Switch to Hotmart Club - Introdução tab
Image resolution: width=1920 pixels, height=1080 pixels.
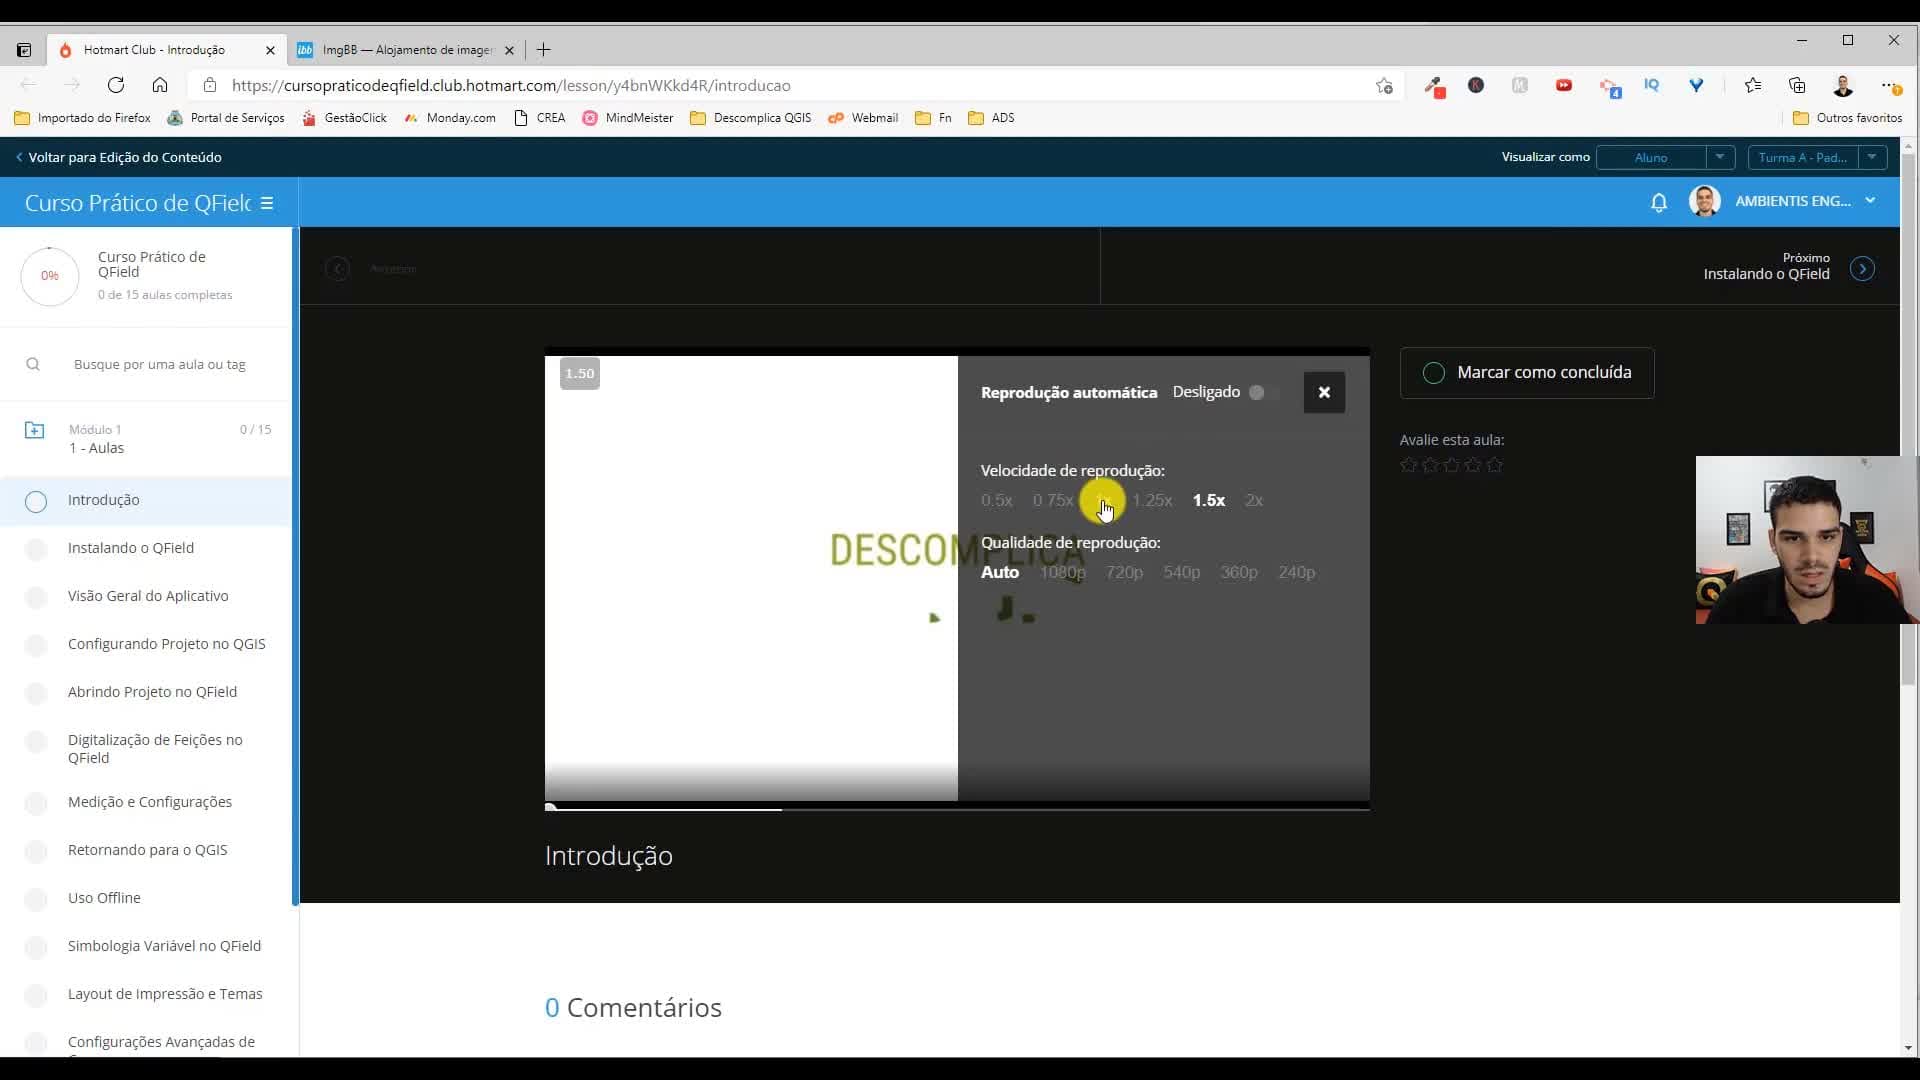165,50
